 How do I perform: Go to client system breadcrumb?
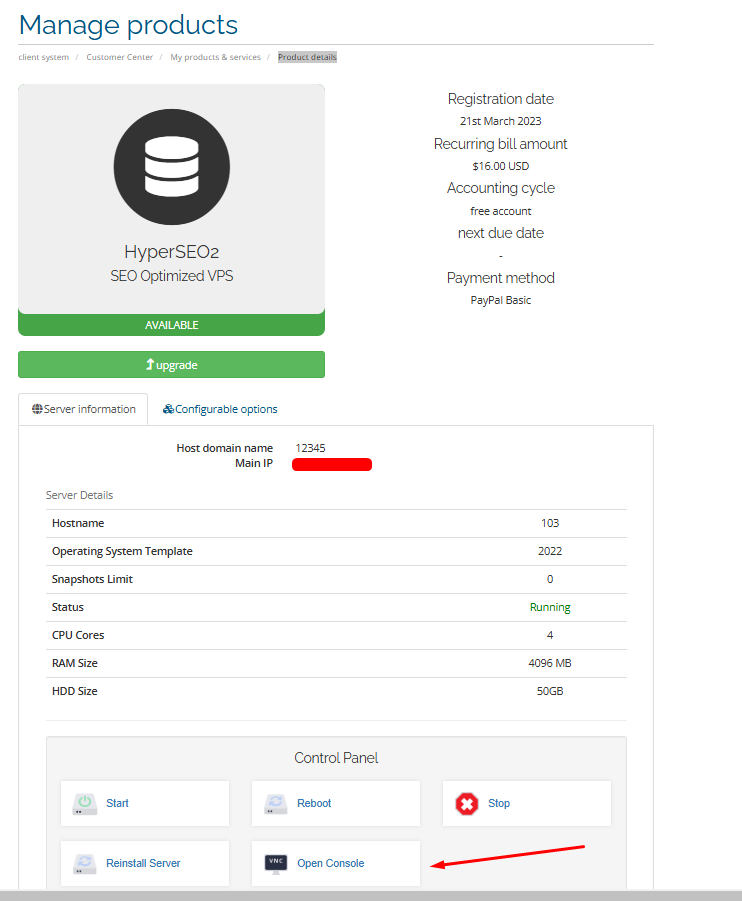click(44, 57)
